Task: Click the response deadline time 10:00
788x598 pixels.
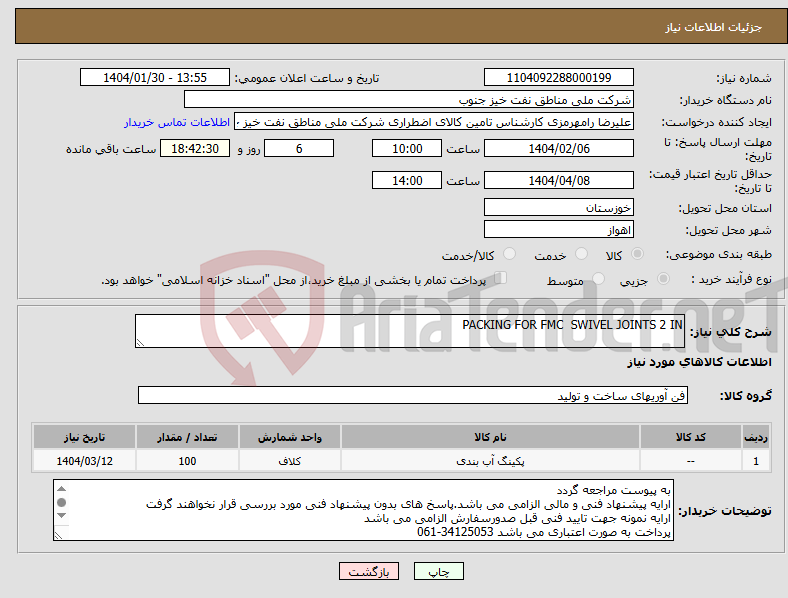Action: 407,149
